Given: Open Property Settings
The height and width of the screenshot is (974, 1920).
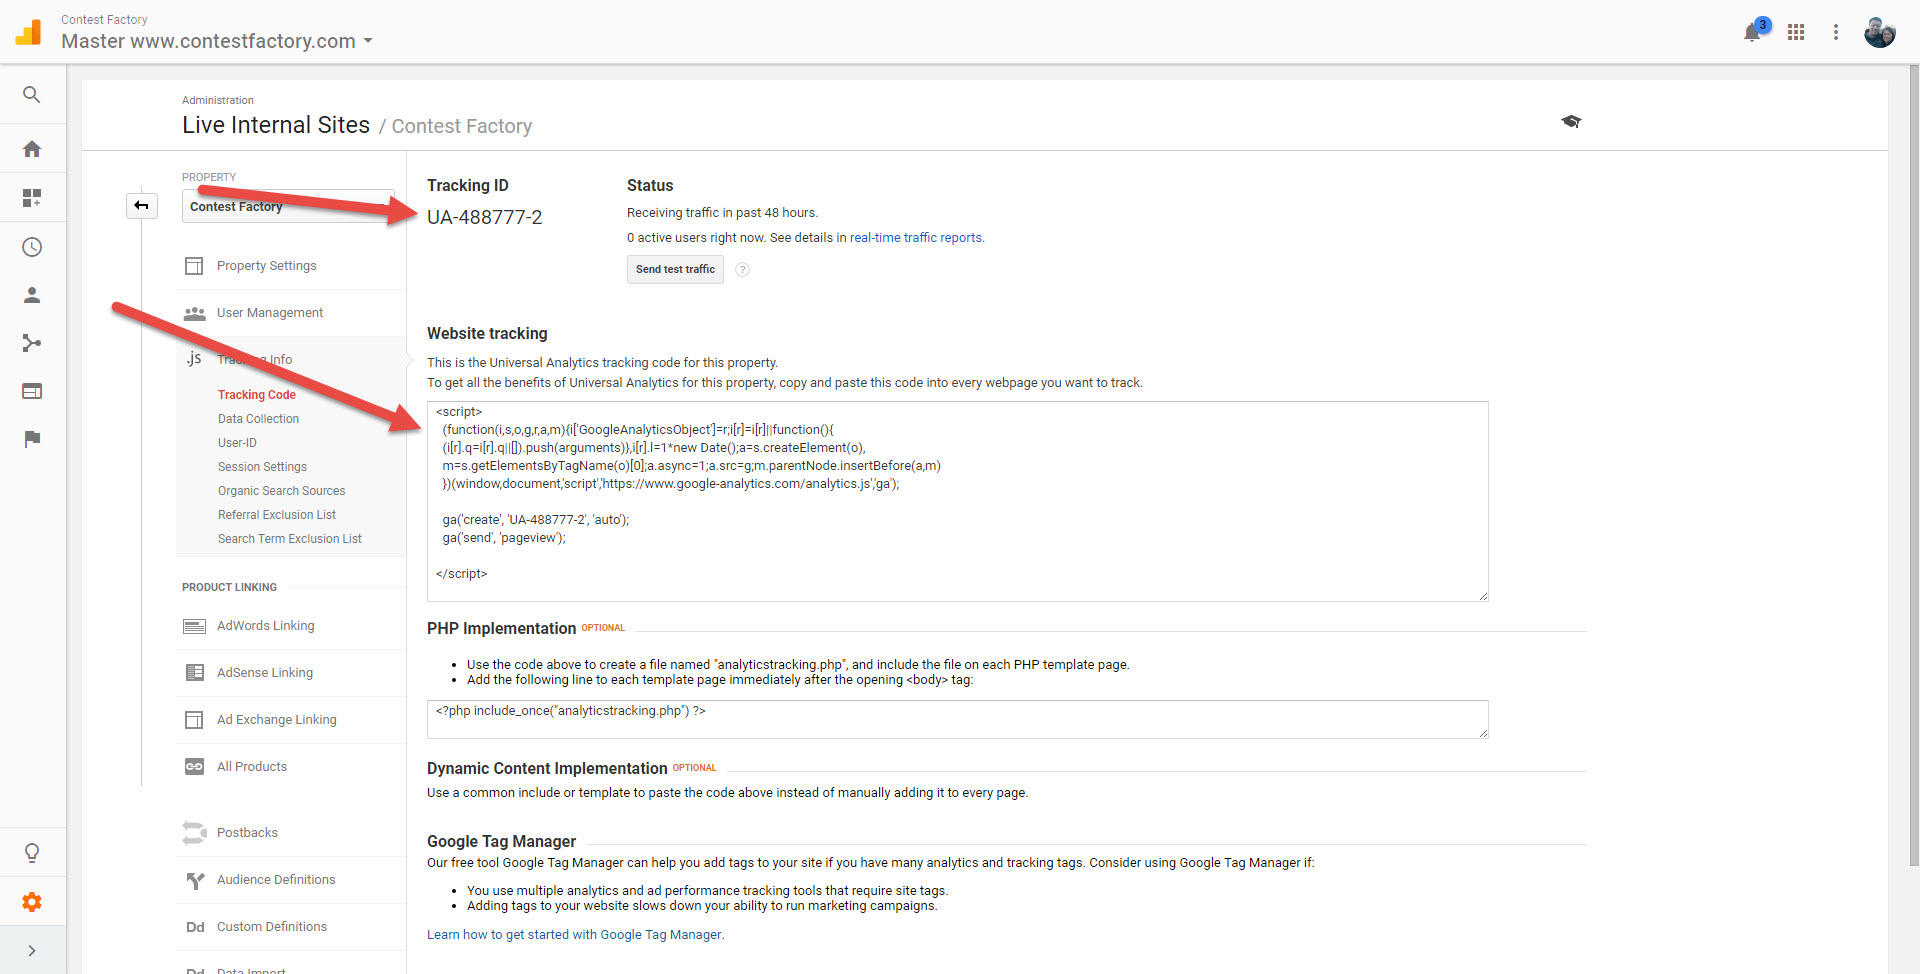Looking at the screenshot, I should [266, 266].
